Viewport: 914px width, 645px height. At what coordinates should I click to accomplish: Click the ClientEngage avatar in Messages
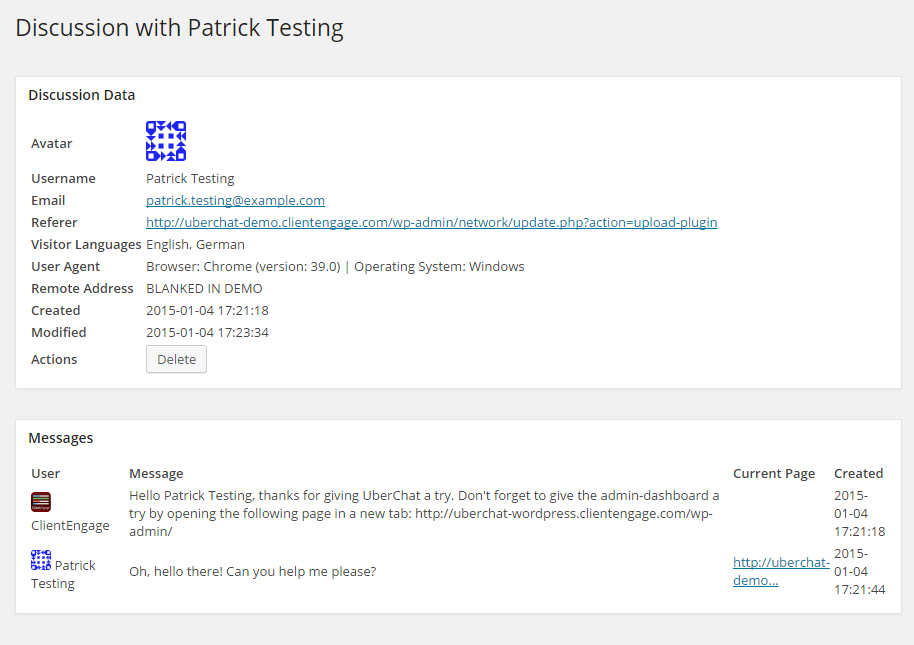tap(41, 502)
